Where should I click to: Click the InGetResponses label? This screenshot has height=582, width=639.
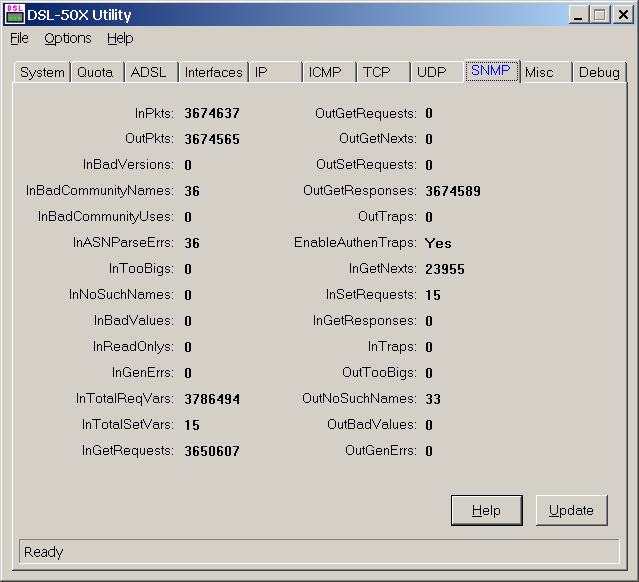[365, 321]
